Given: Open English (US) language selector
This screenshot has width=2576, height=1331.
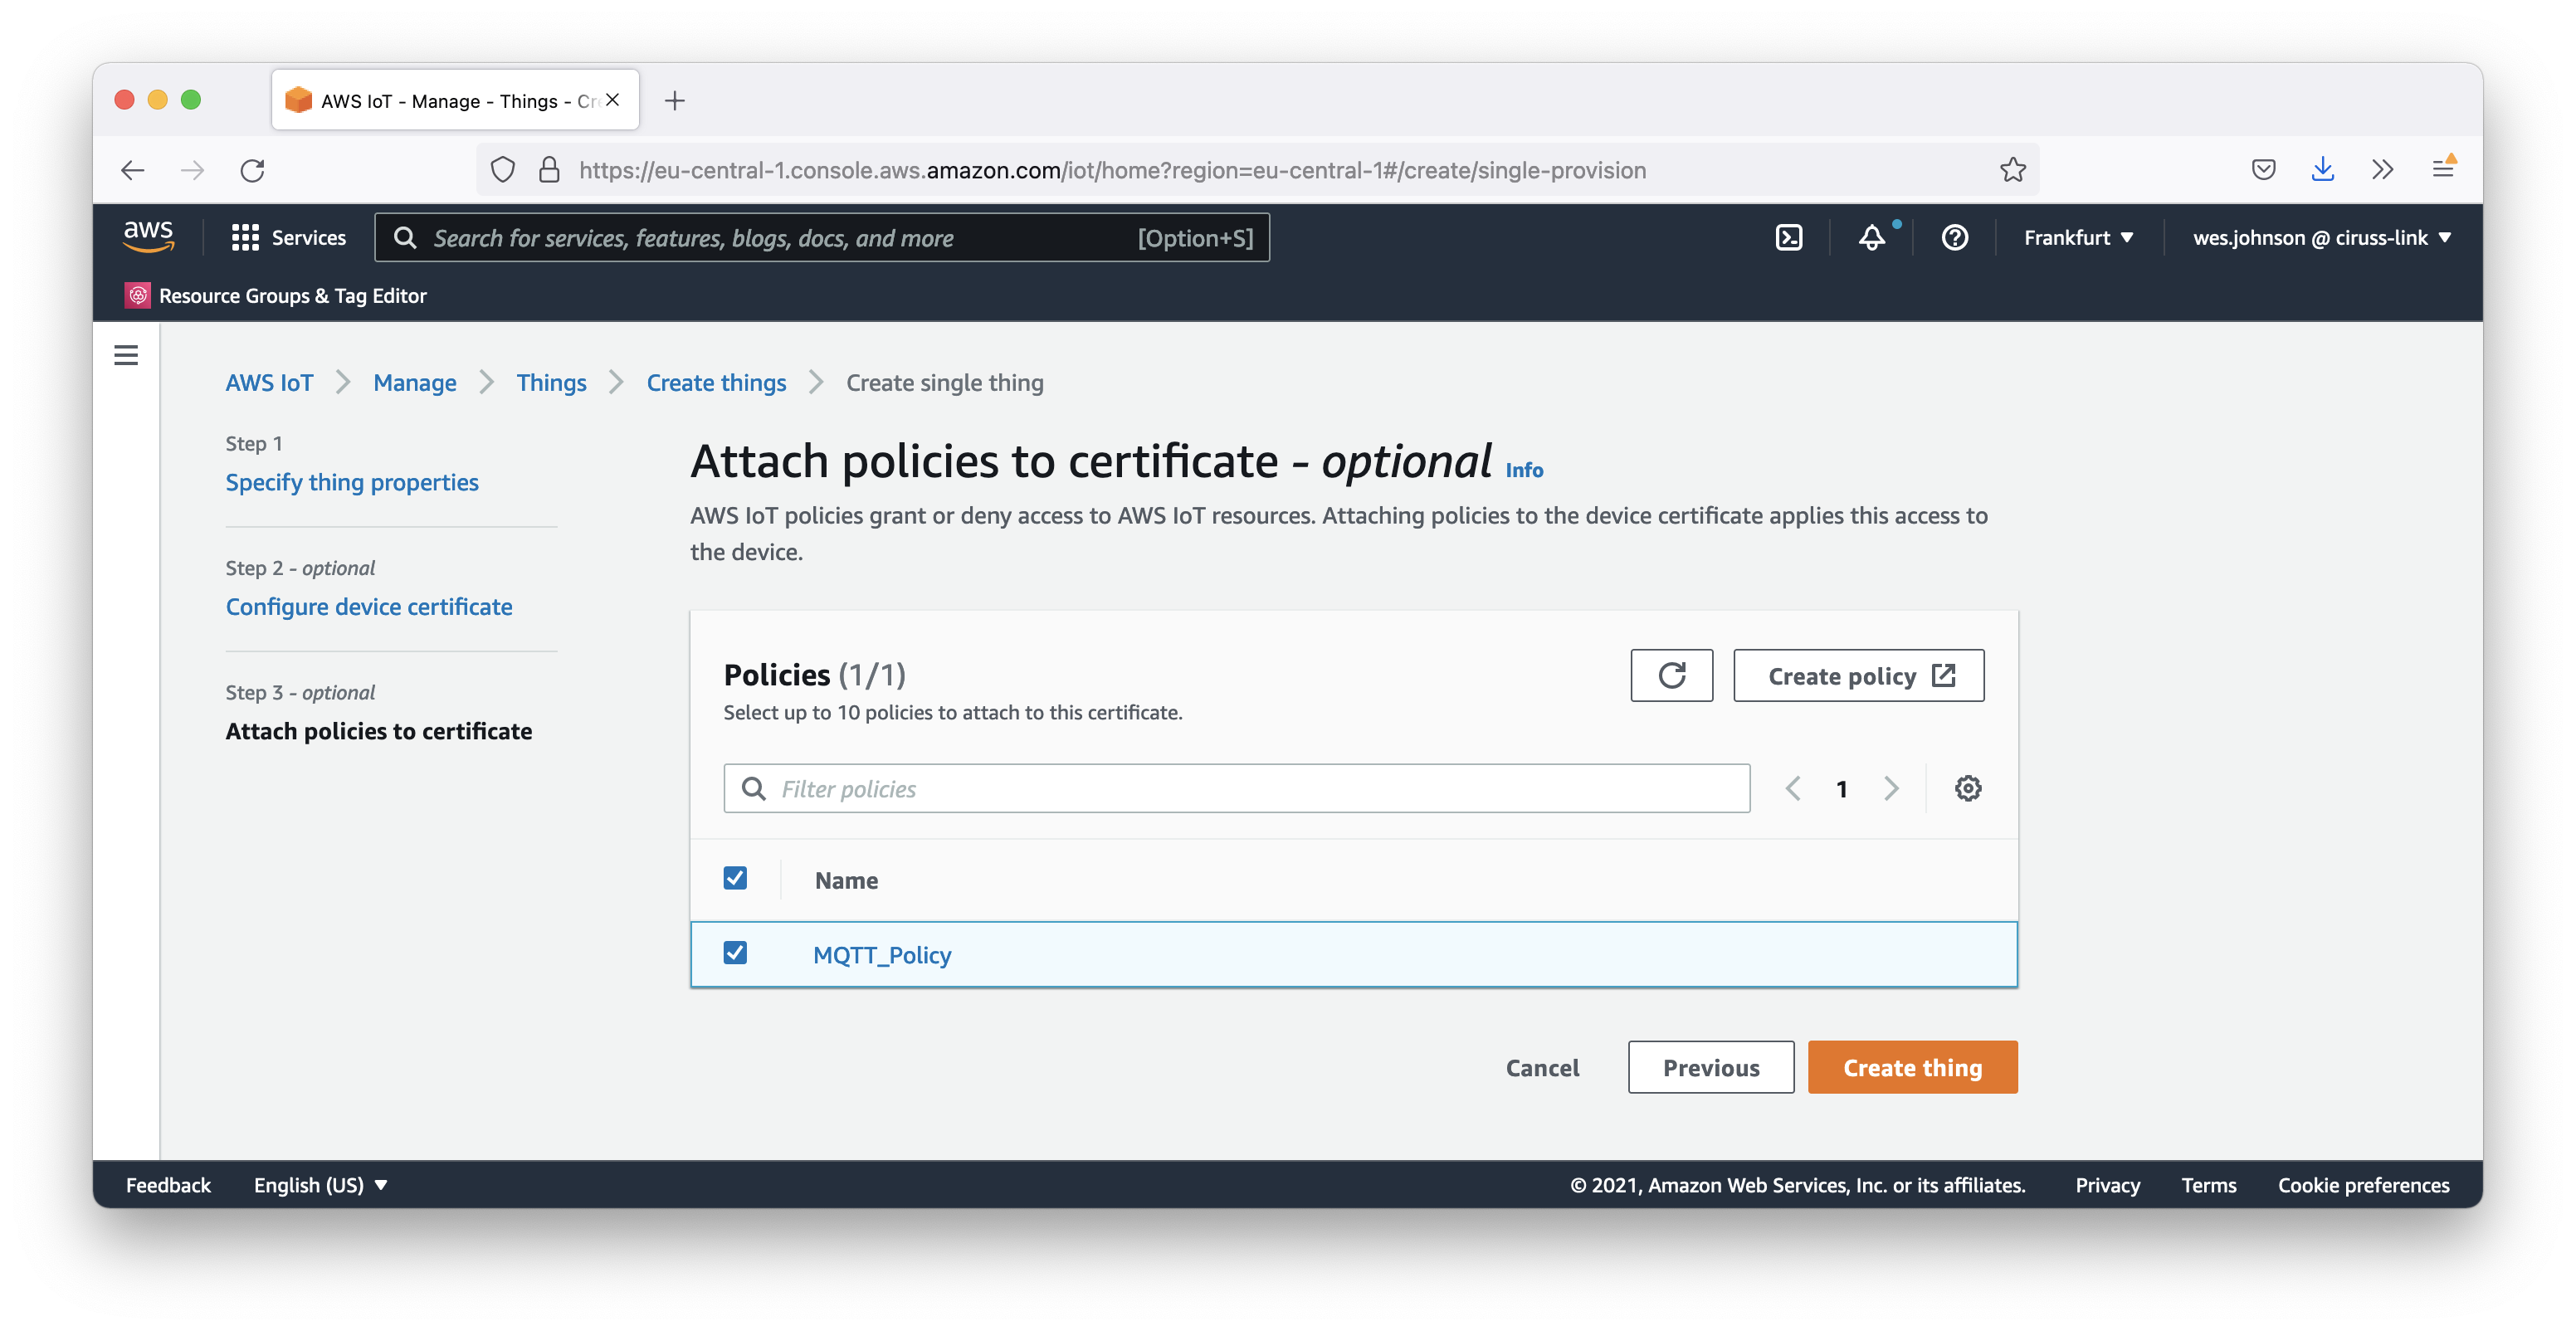Looking at the screenshot, I should point(320,1185).
